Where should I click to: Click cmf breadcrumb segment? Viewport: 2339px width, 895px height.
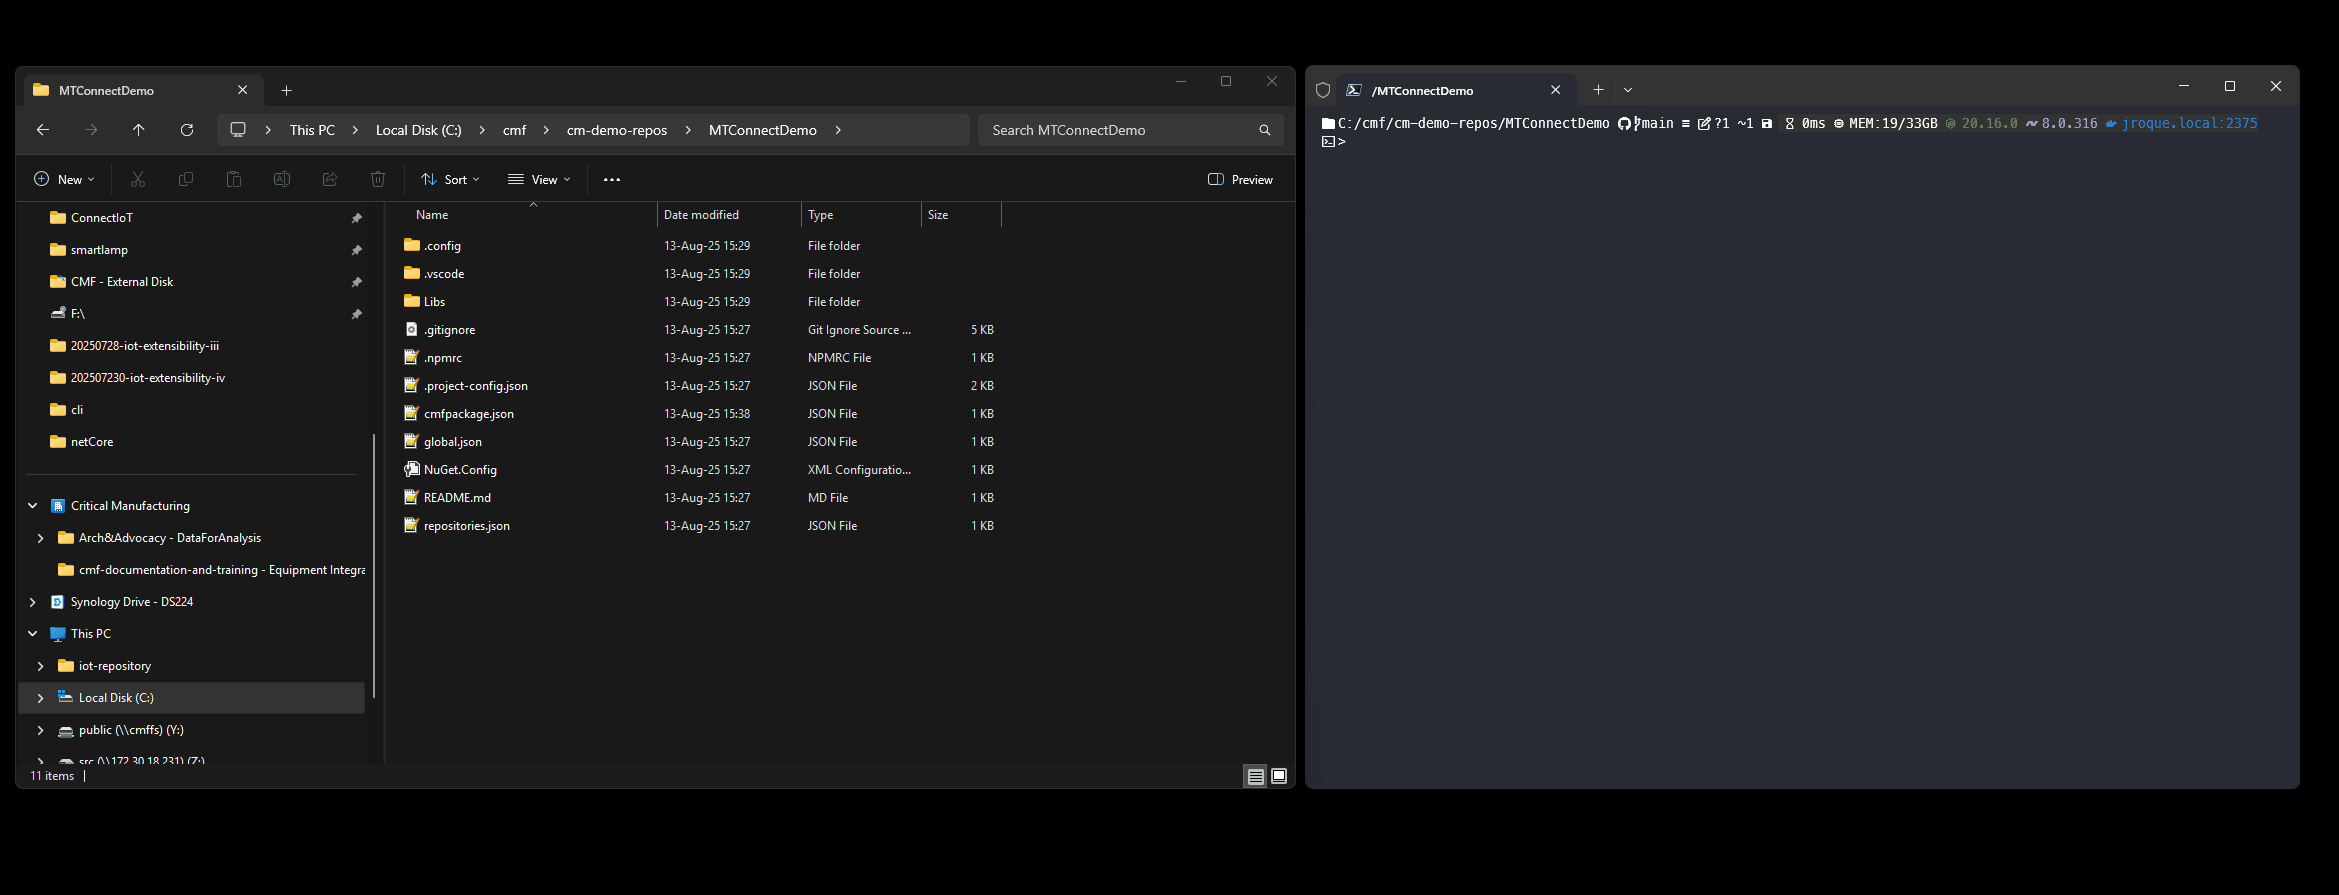(x=514, y=130)
